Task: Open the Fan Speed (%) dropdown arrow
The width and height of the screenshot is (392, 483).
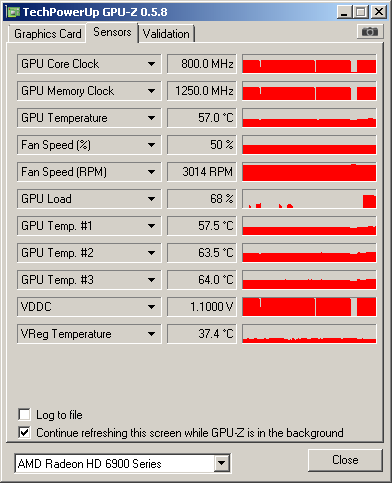Action: pyautogui.click(x=151, y=145)
